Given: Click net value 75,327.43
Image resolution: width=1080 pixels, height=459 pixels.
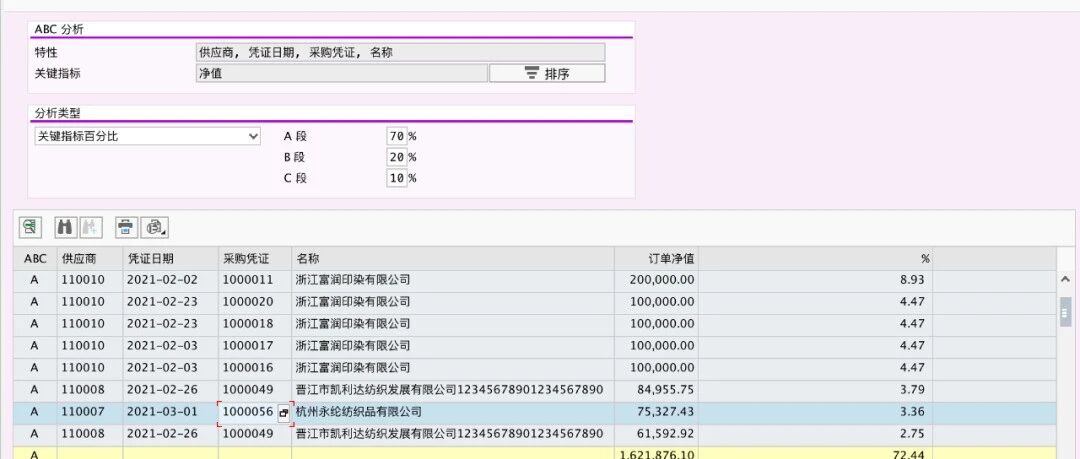Looking at the screenshot, I should pyautogui.click(x=656, y=412).
